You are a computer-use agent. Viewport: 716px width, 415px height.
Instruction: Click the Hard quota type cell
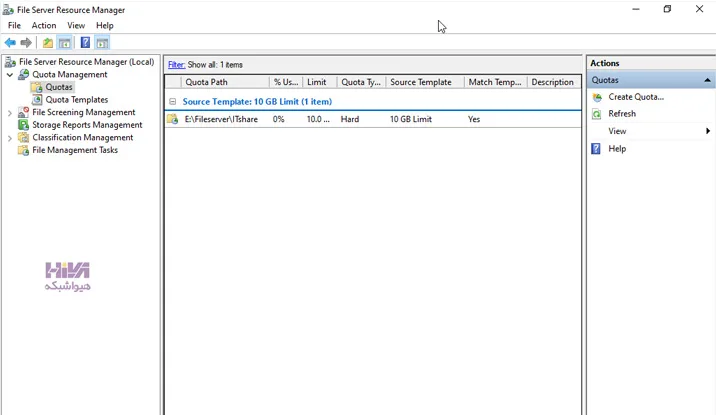point(350,119)
